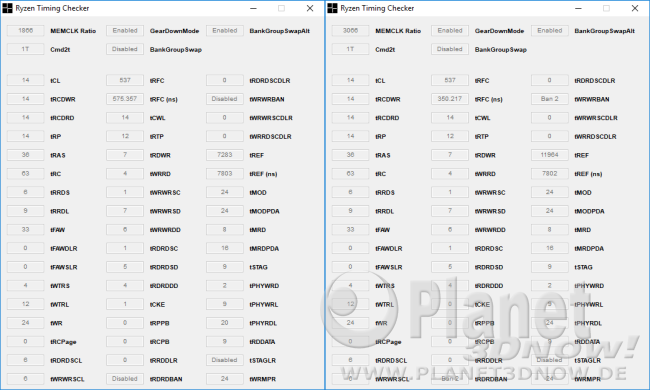Click the tRDRDBAN Disabled field in left window
The width and height of the screenshot is (650, 390).
(x=125, y=379)
